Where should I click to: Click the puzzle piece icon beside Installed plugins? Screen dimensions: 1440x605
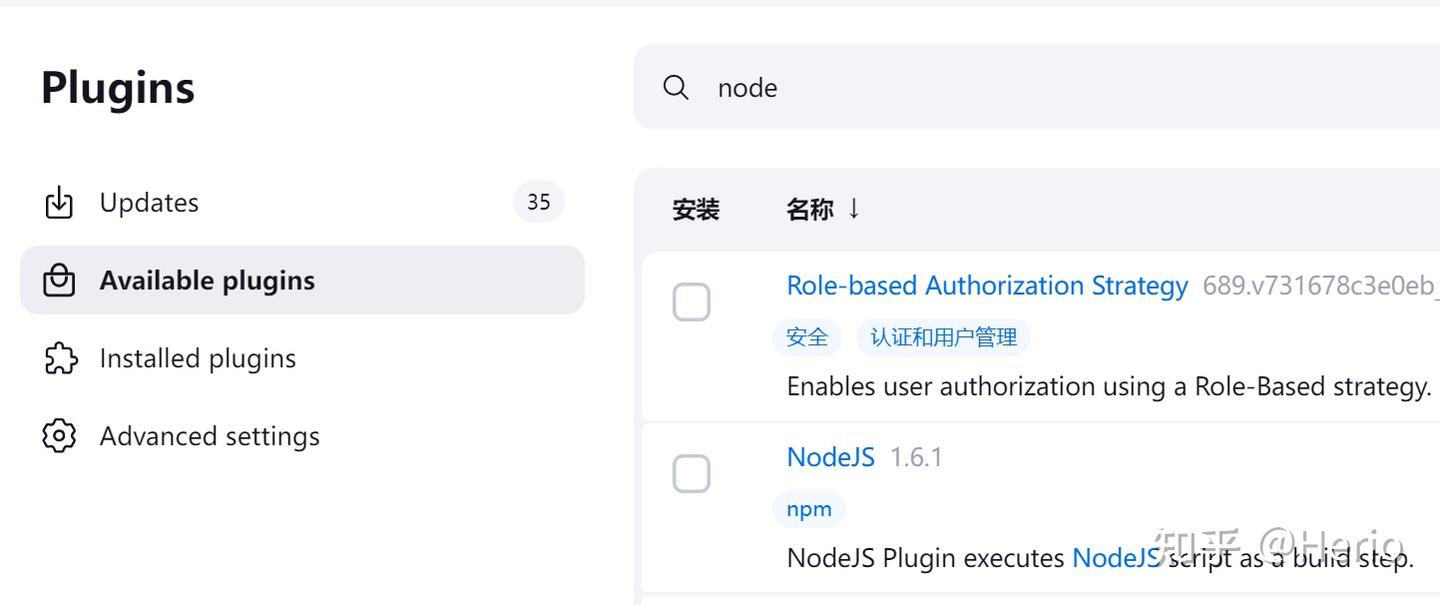pos(60,358)
